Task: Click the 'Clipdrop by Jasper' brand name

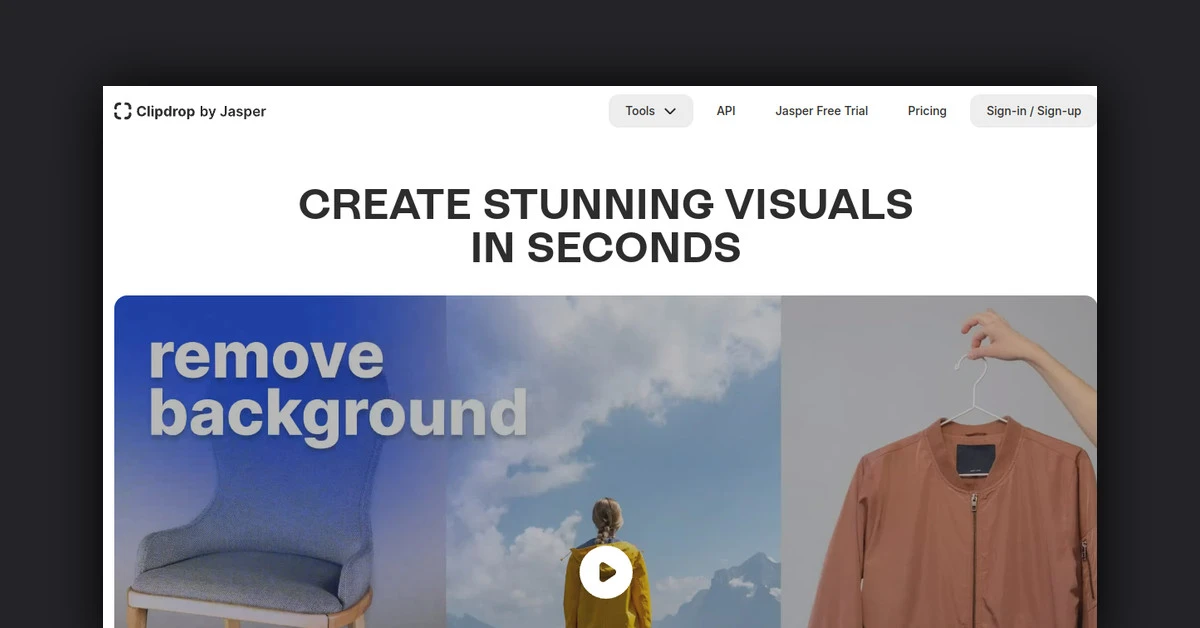Action: [x=201, y=111]
